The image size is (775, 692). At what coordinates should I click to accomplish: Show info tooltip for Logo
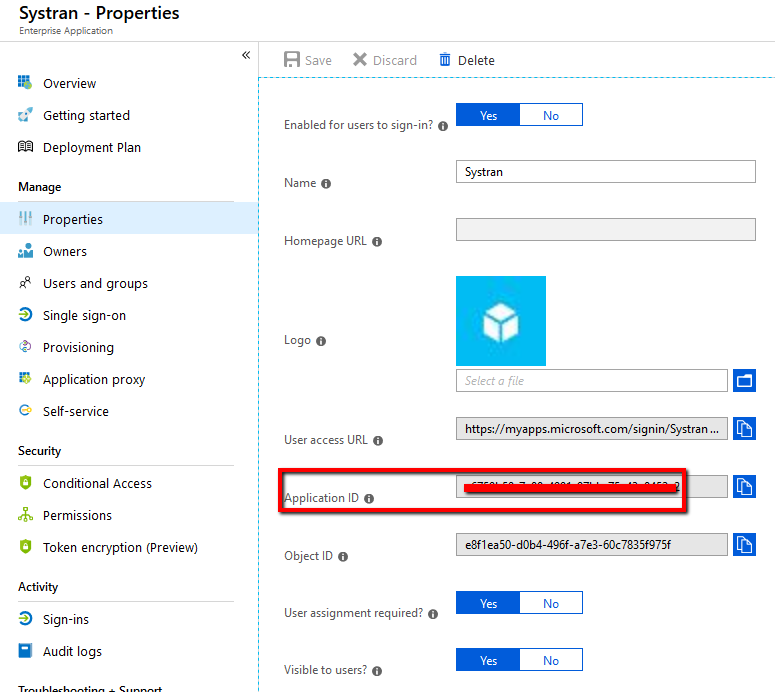tap(321, 341)
